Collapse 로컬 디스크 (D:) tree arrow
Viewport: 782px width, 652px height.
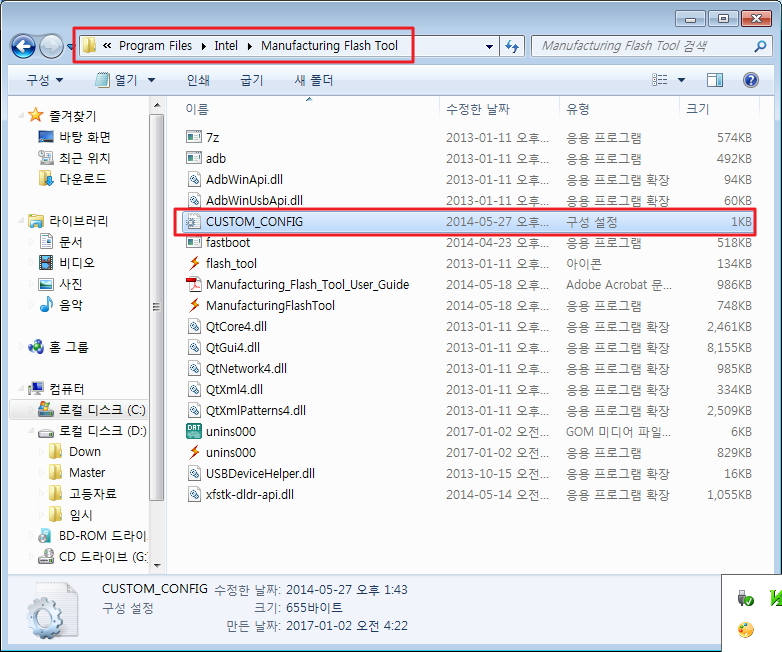tap(31, 431)
